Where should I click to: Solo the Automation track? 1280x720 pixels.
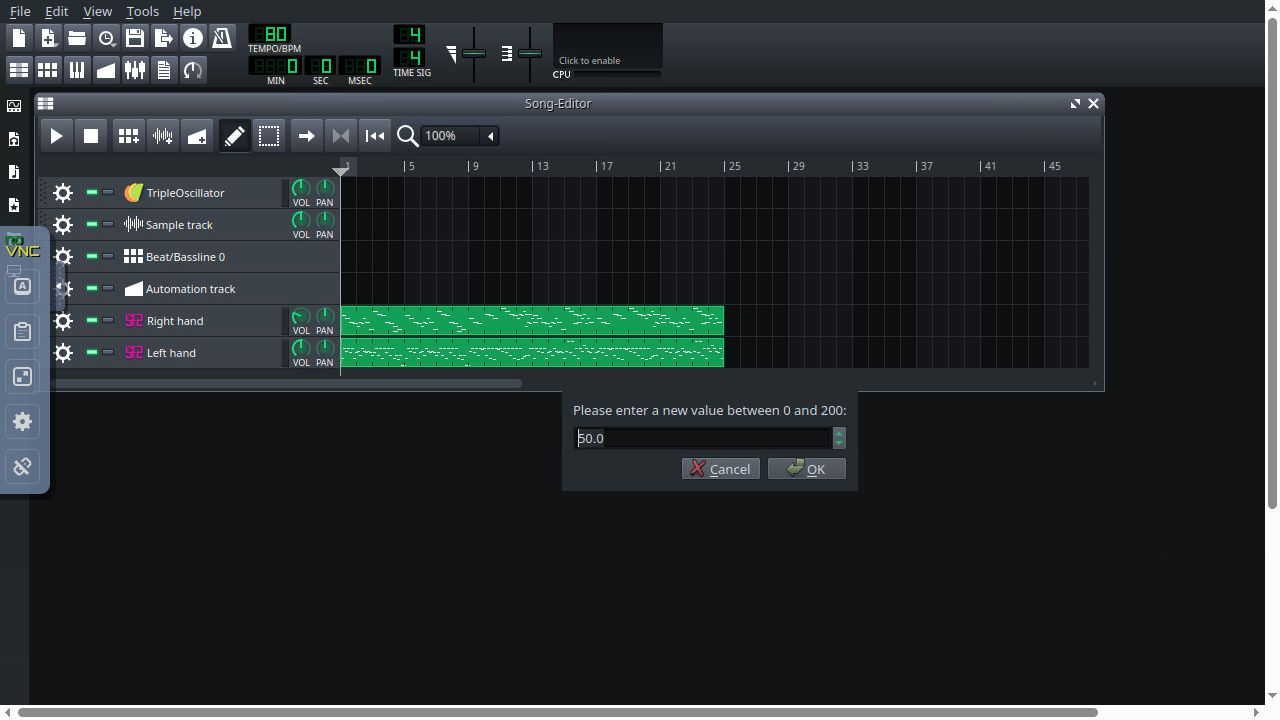click(108, 288)
